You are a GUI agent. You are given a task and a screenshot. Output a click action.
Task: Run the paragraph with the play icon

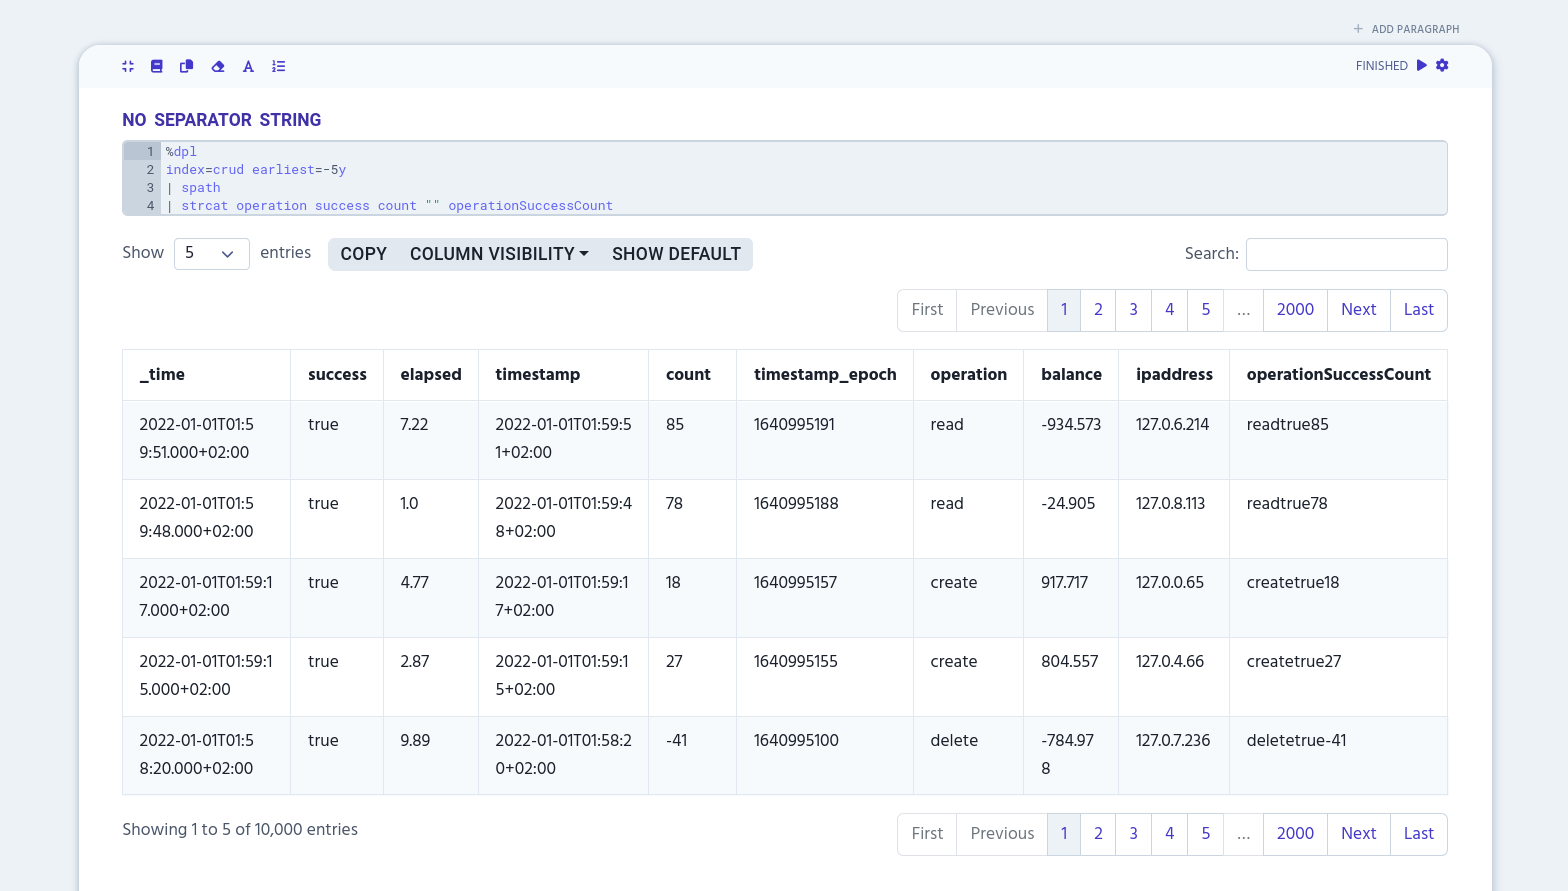pos(1422,65)
